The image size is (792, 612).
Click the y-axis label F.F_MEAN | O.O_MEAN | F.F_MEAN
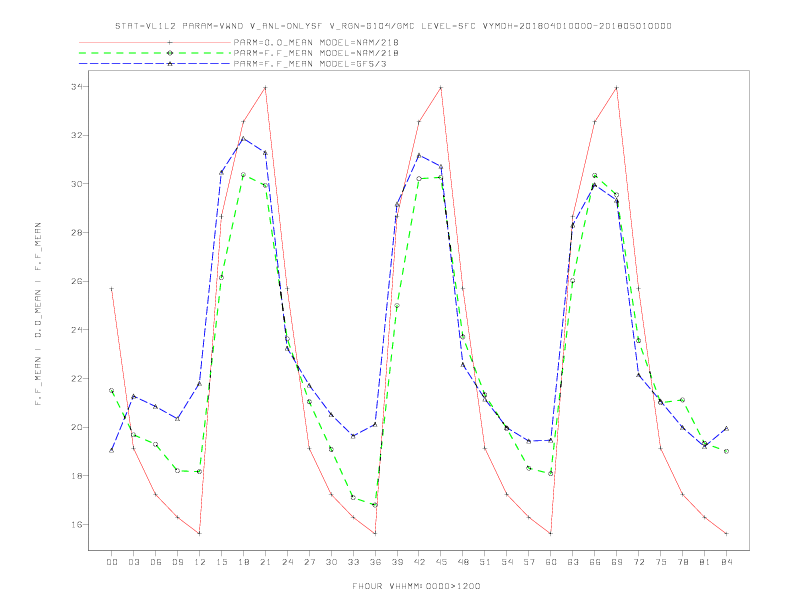point(38,314)
